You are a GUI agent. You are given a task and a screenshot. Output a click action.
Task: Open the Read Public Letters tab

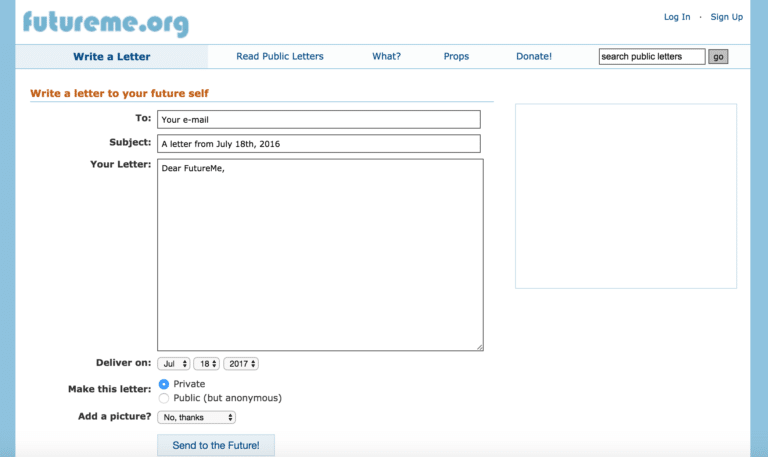click(x=280, y=57)
